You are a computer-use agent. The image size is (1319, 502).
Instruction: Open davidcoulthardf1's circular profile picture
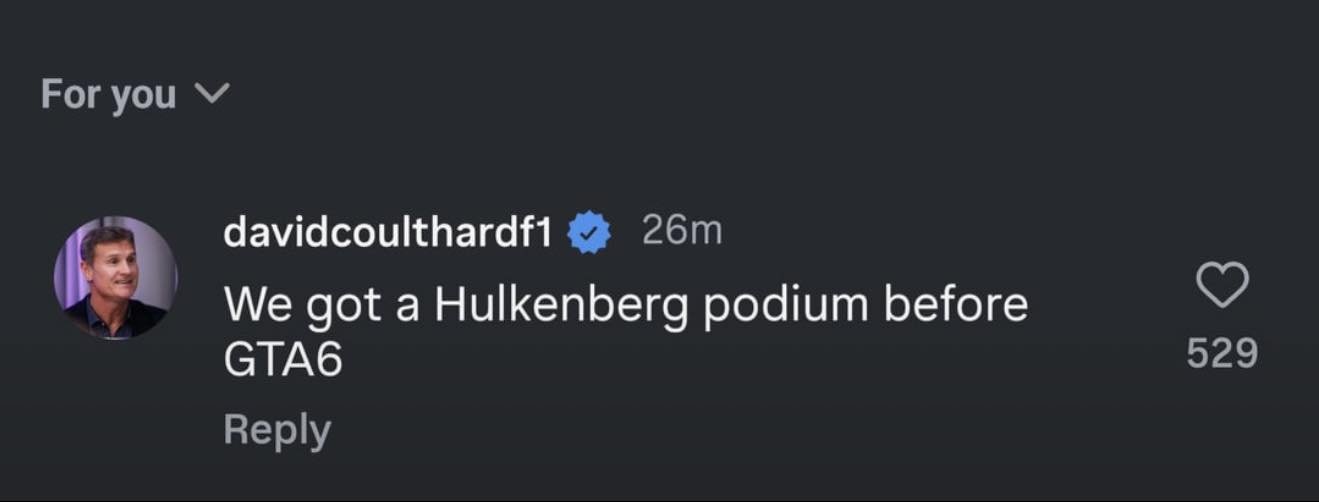[x=115, y=277]
